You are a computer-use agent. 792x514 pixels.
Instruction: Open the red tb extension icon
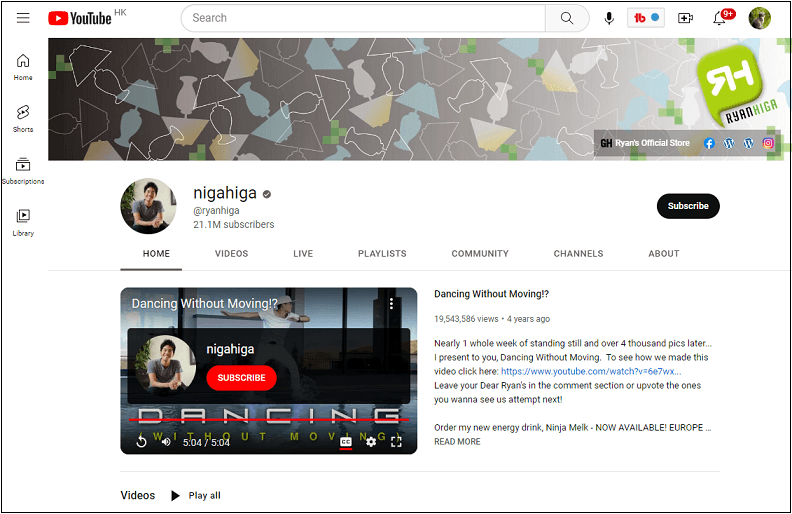646,18
